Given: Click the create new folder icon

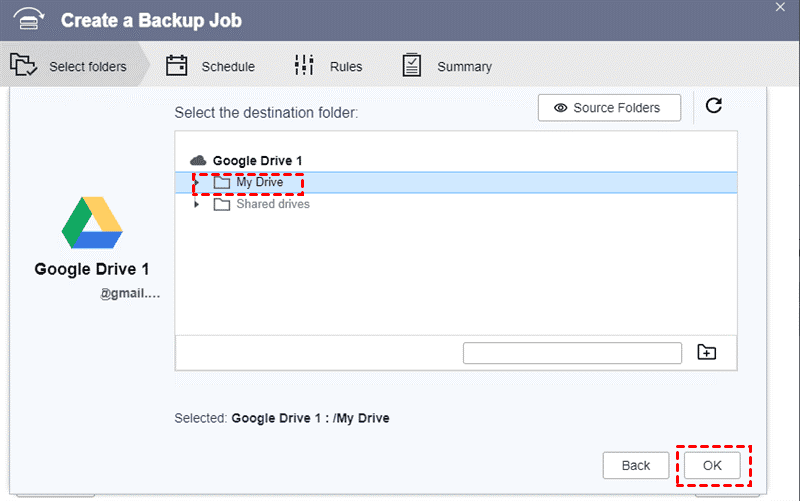Looking at the screenshot, I should tap(707, 352).
